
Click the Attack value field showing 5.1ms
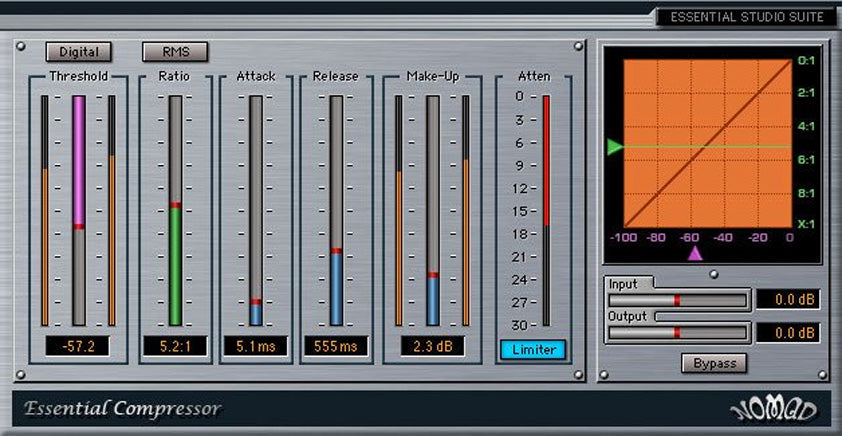(255, 347)
